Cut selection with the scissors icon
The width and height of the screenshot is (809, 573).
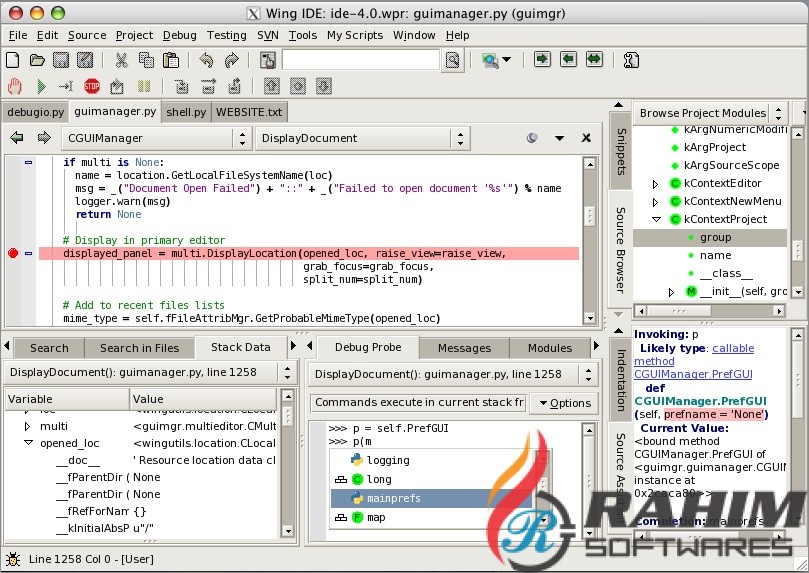click(121, 60)
